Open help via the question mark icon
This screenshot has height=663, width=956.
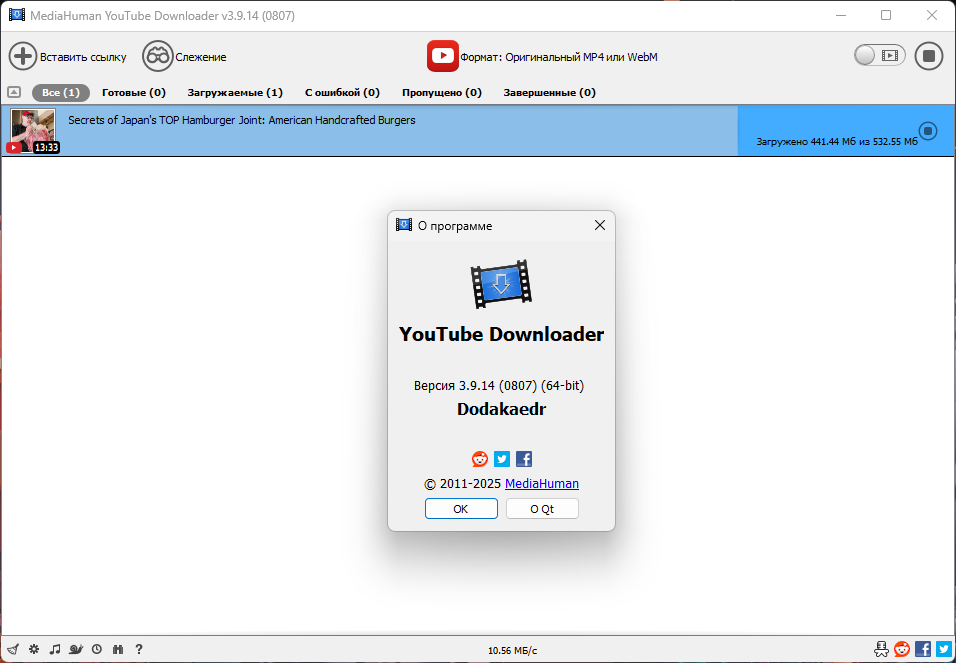click(139, 650)
